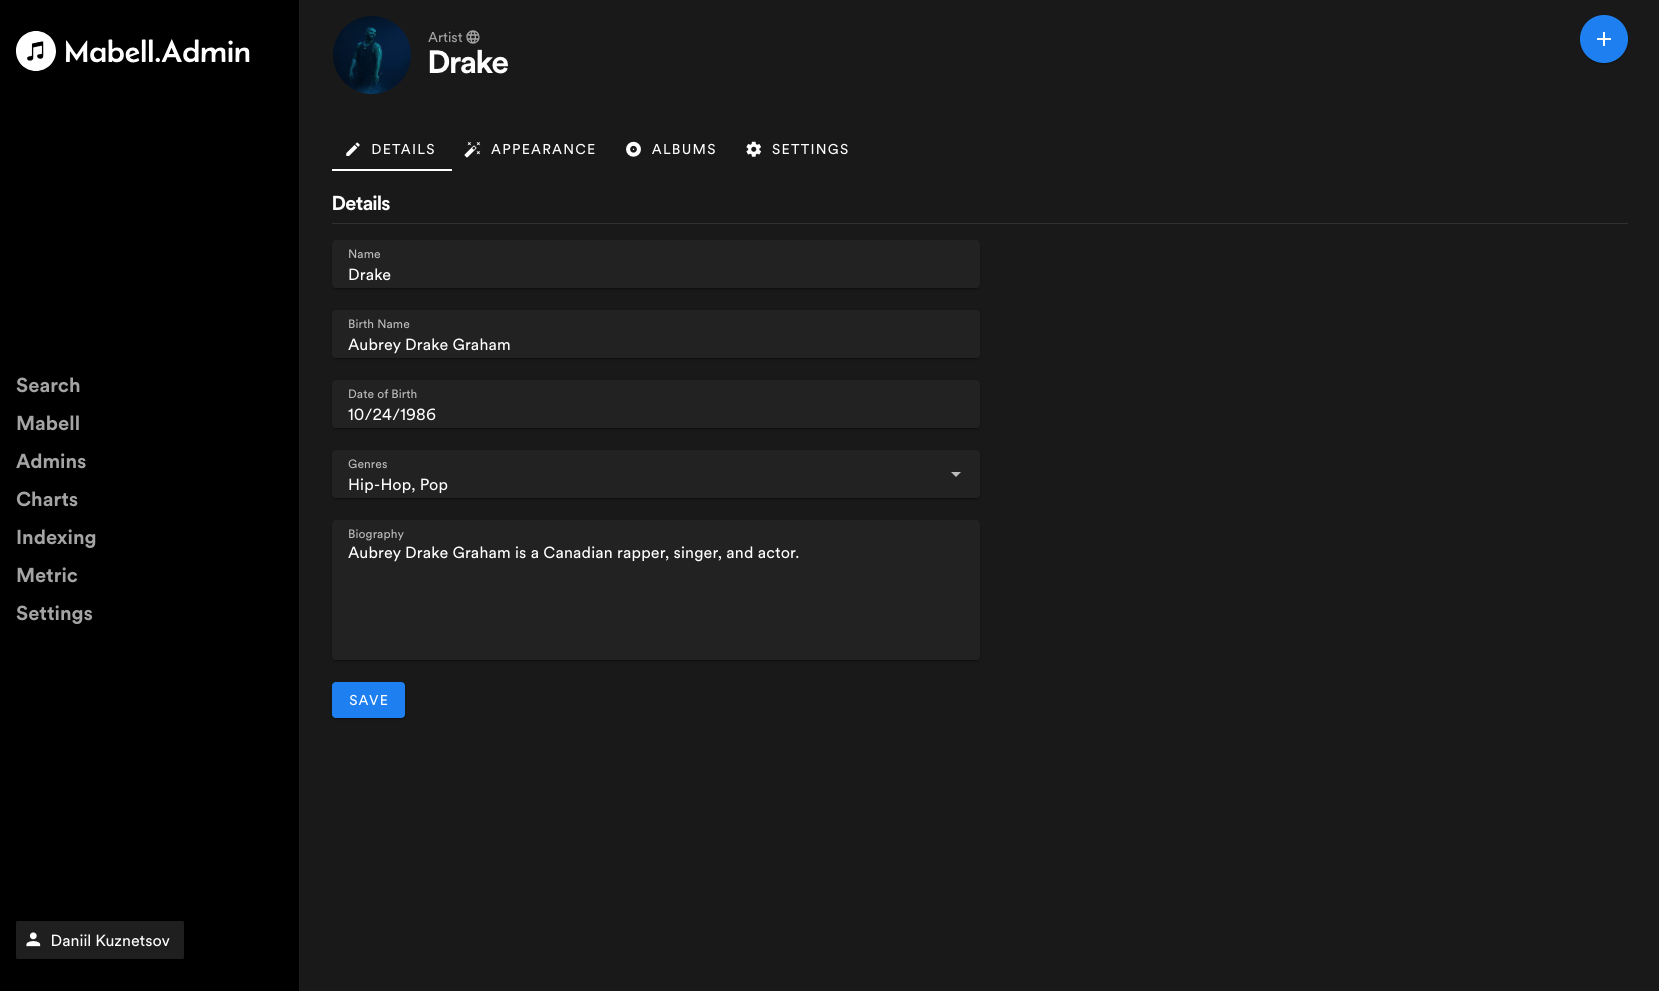The width and height of the screenshot is (1659, 991).
Task: Click the pencil icon on Details tab
Action: point(353,149)
